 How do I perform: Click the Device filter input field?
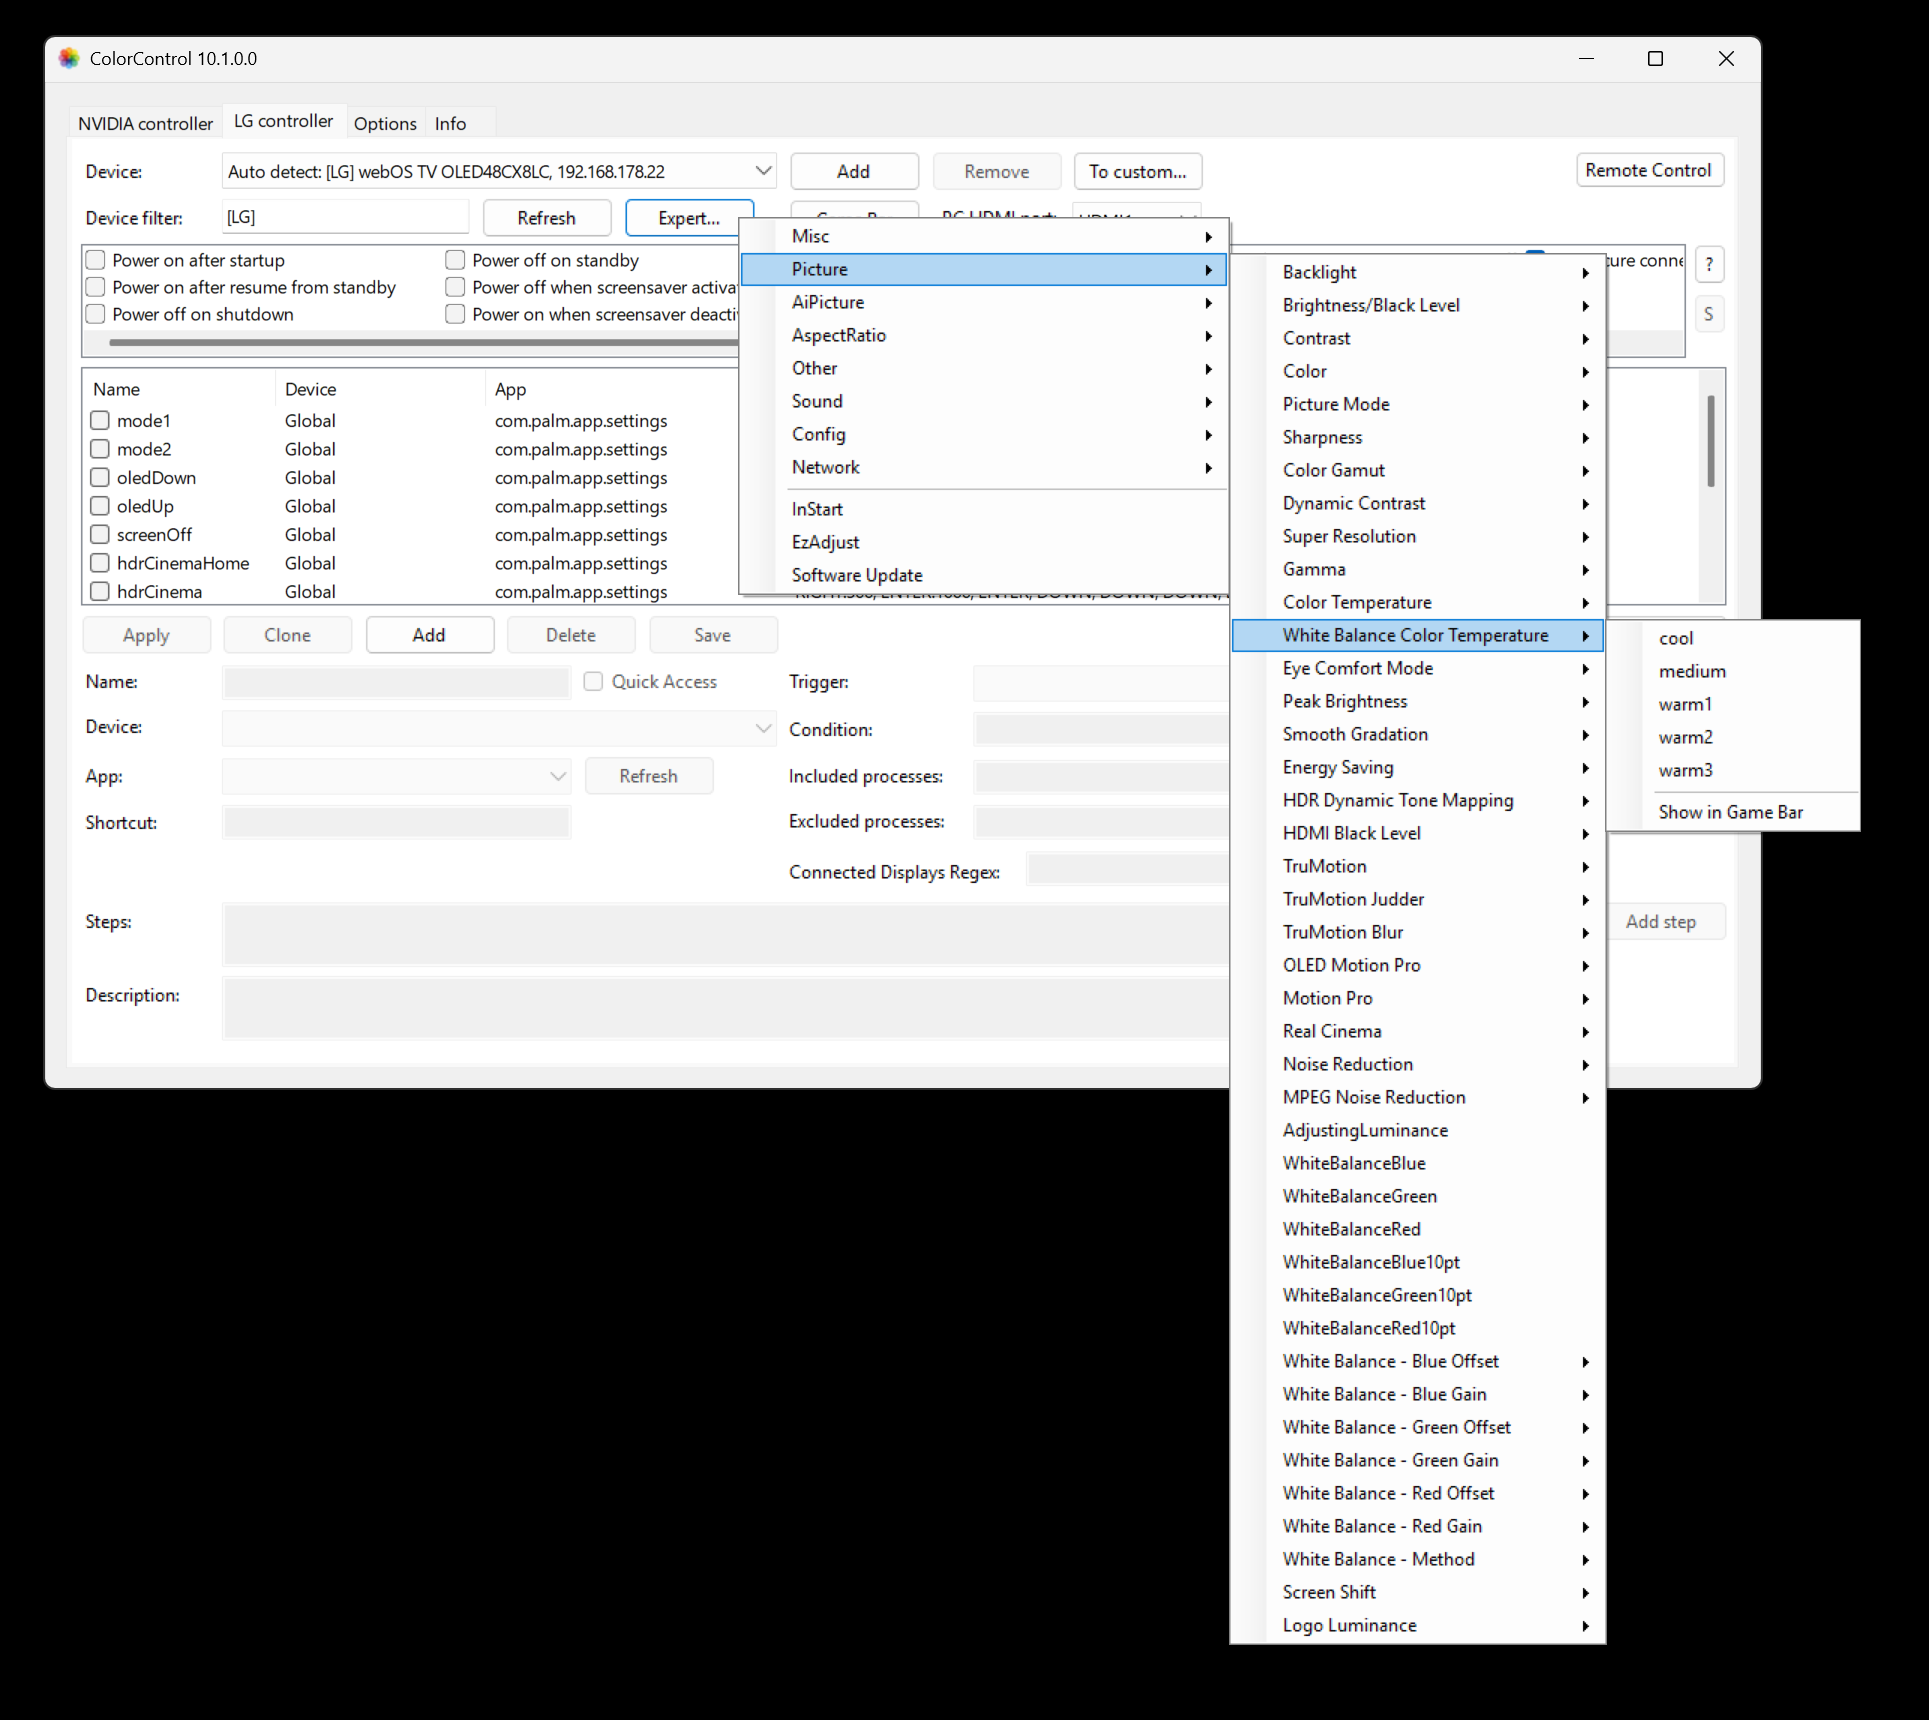tap(345, 217)
